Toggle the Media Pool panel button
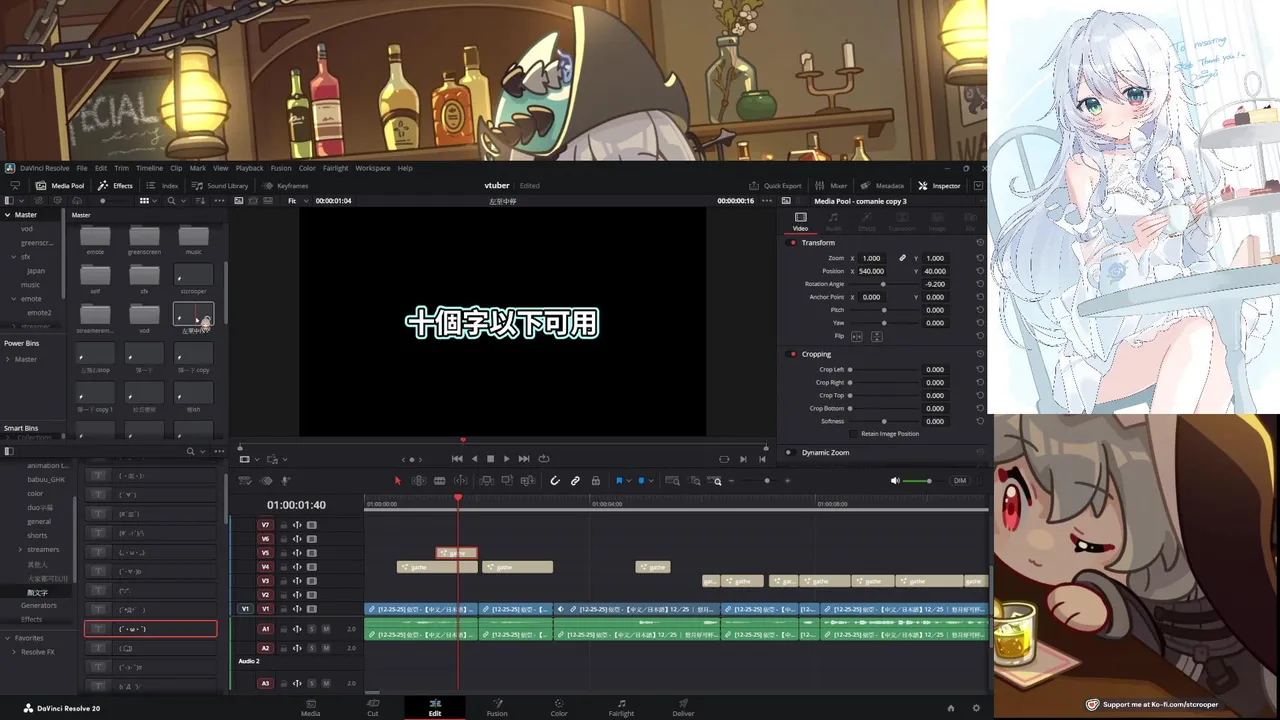 coord(60,185)
